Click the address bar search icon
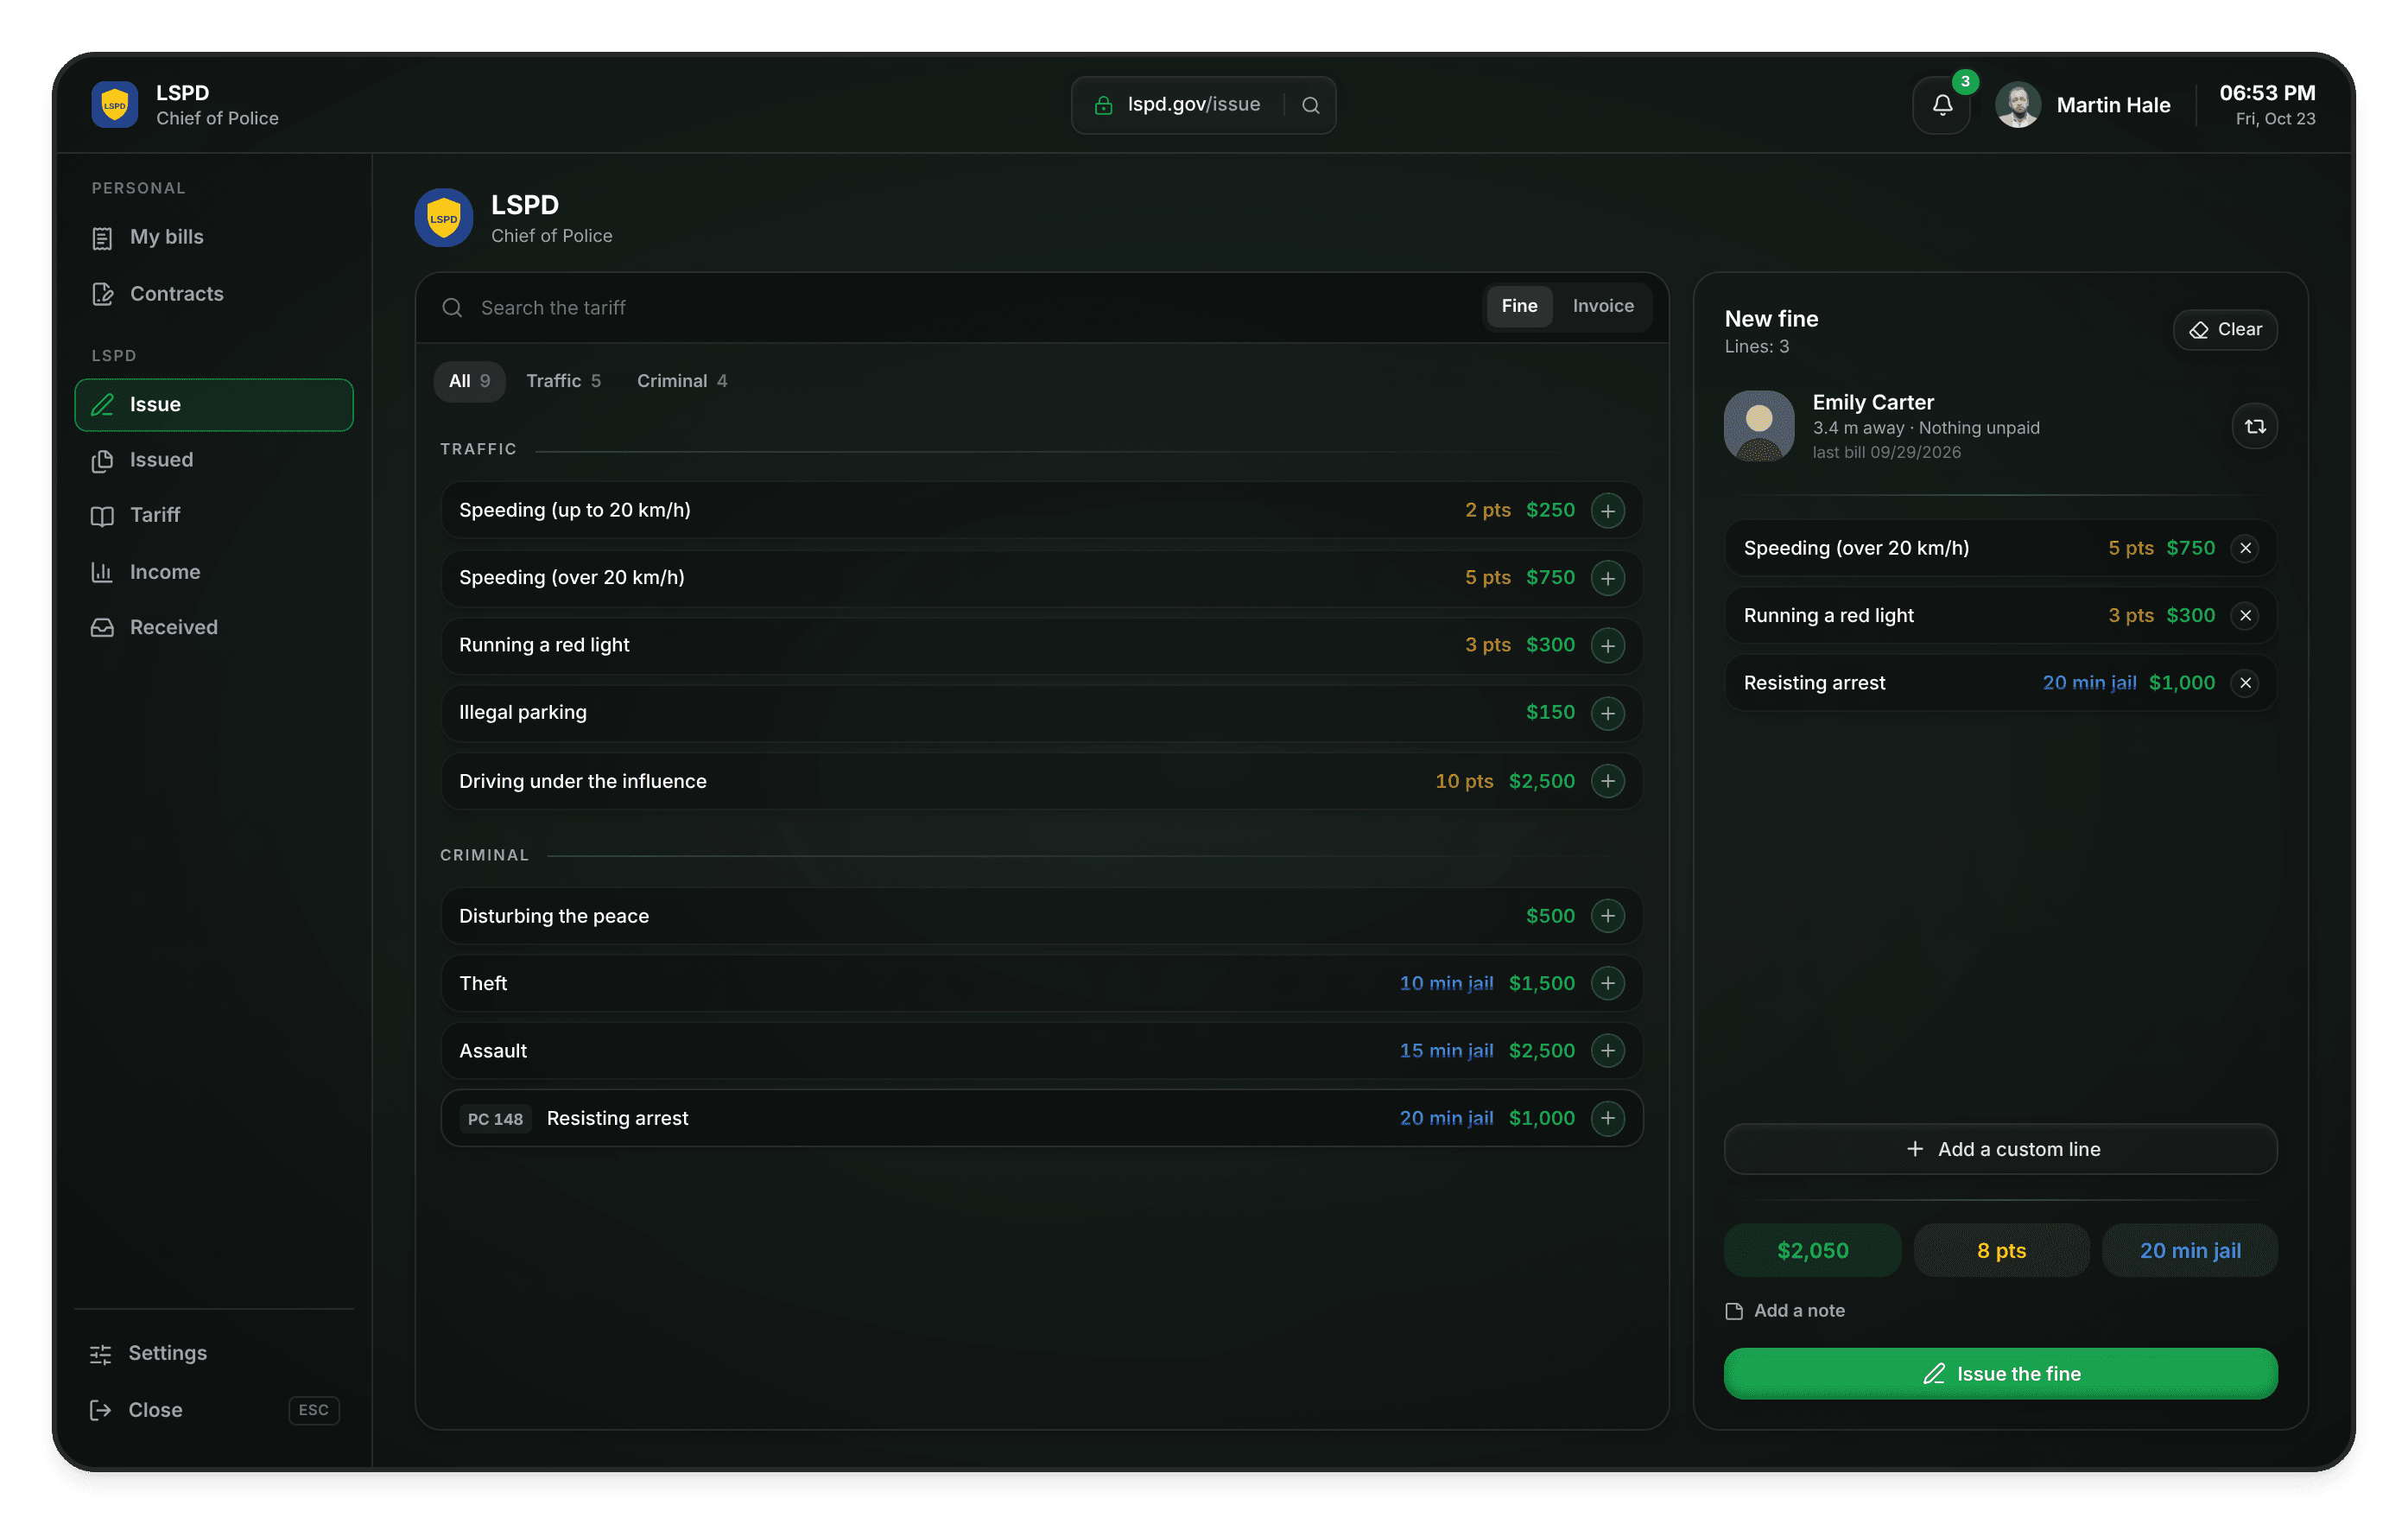Screen dimensions: 2408x1524 (1310, 105)
